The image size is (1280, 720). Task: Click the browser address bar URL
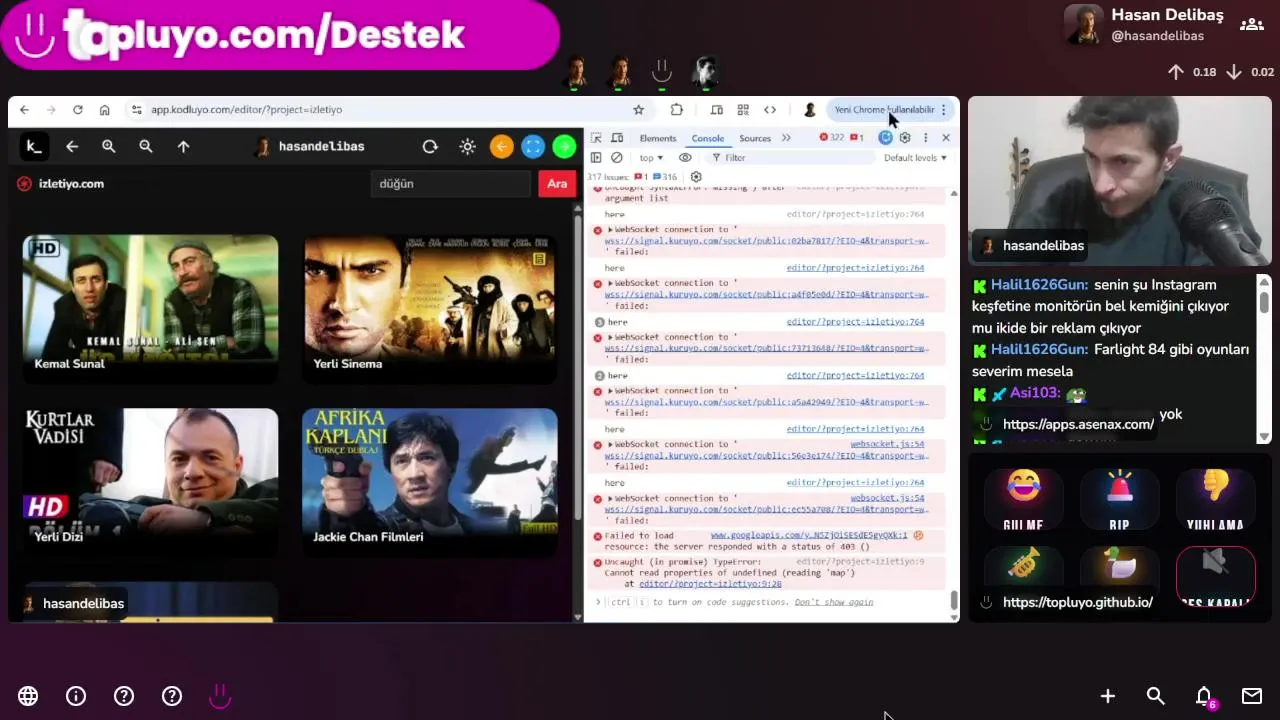(x=246, y=110)
